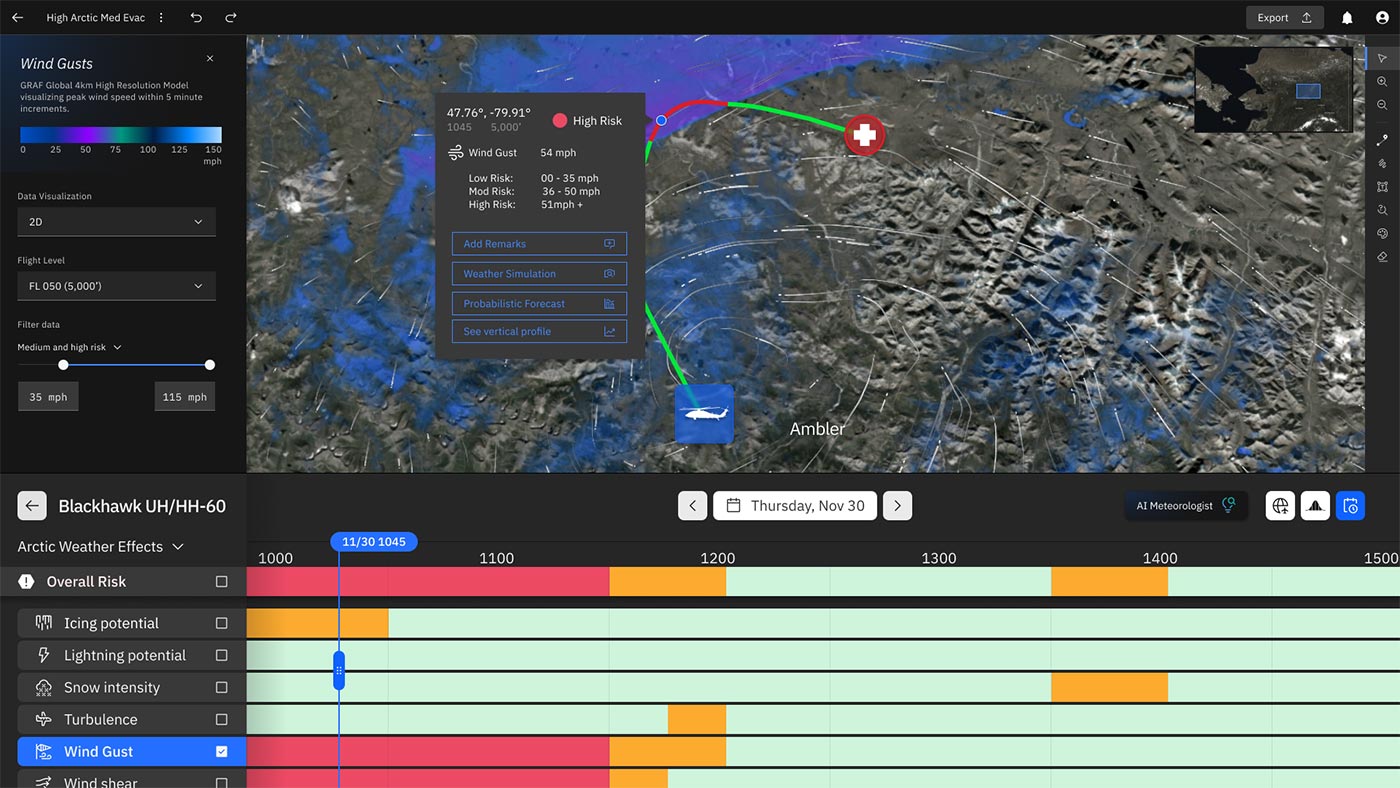This screenshot has height=788, width=1400.
Task: Open the notifications bell
Action: click(1347, 18)
